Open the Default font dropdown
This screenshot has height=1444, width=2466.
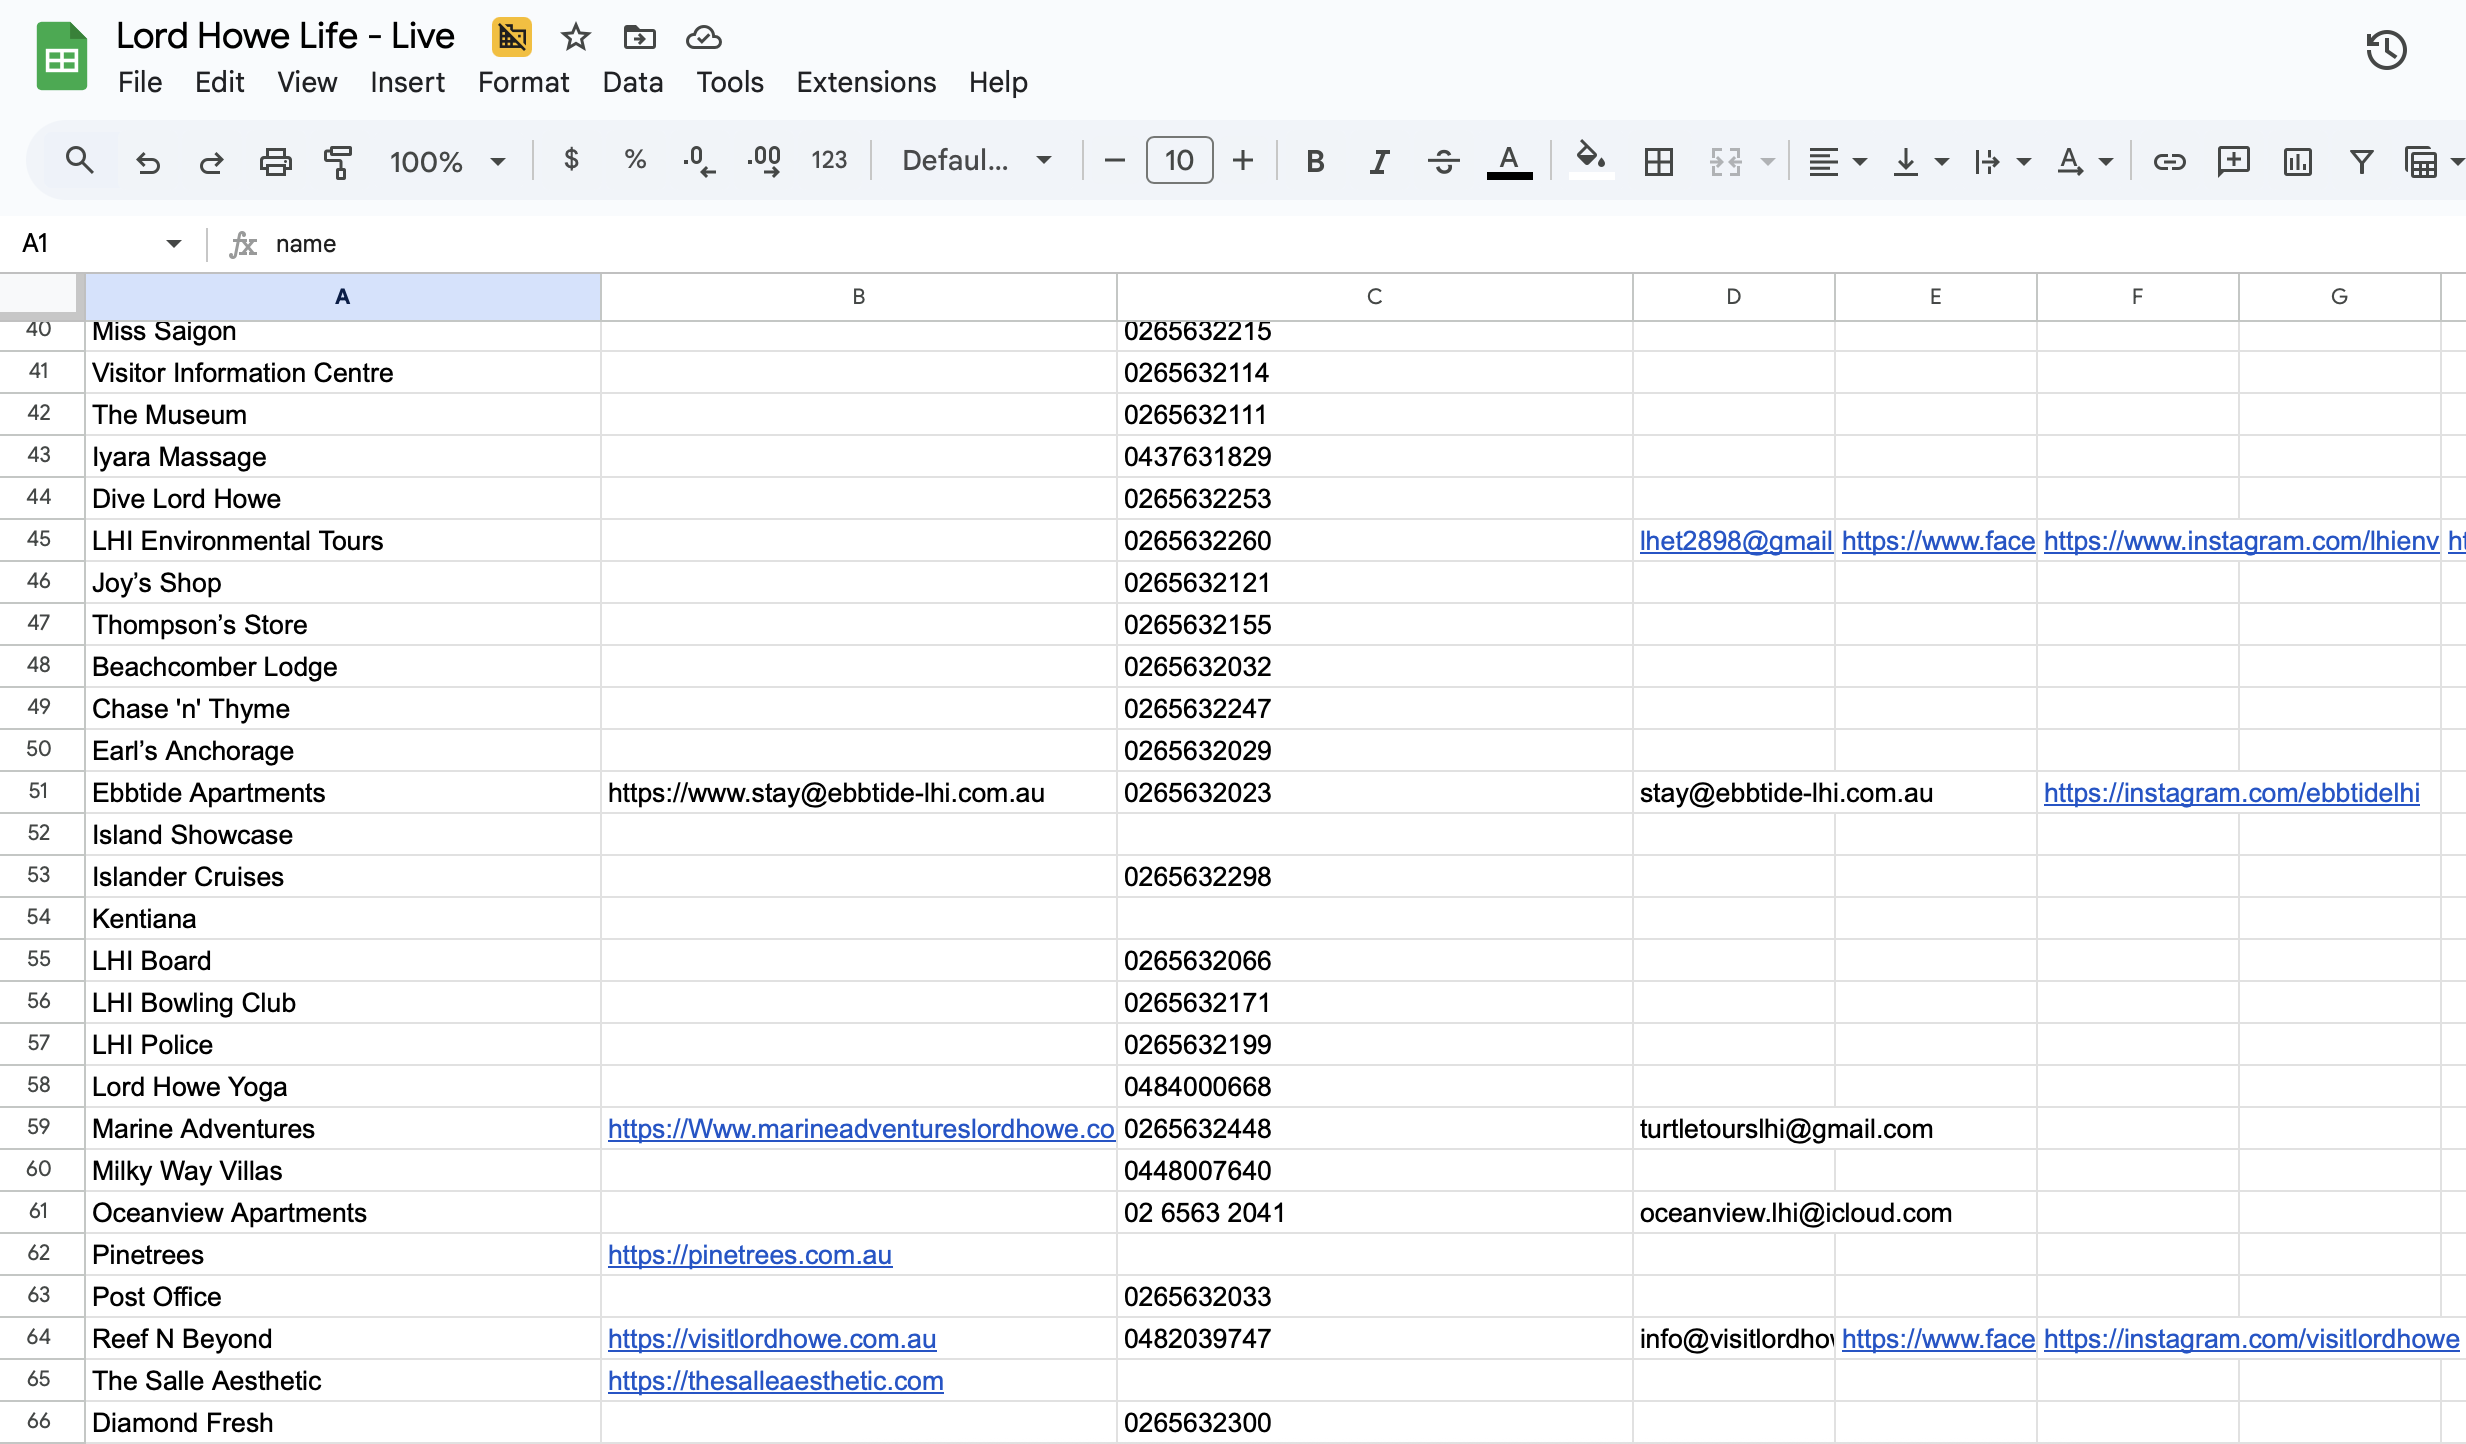coord(976,161)
